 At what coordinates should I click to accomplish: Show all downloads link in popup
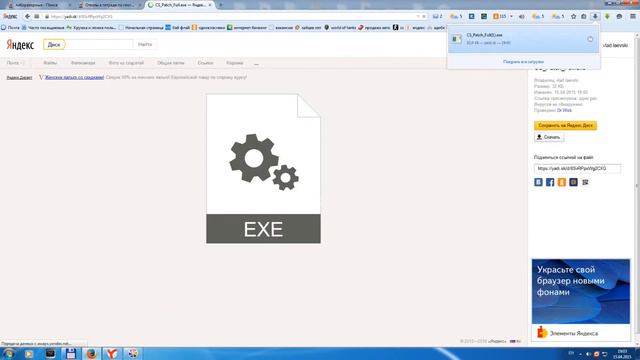point(523,62)
